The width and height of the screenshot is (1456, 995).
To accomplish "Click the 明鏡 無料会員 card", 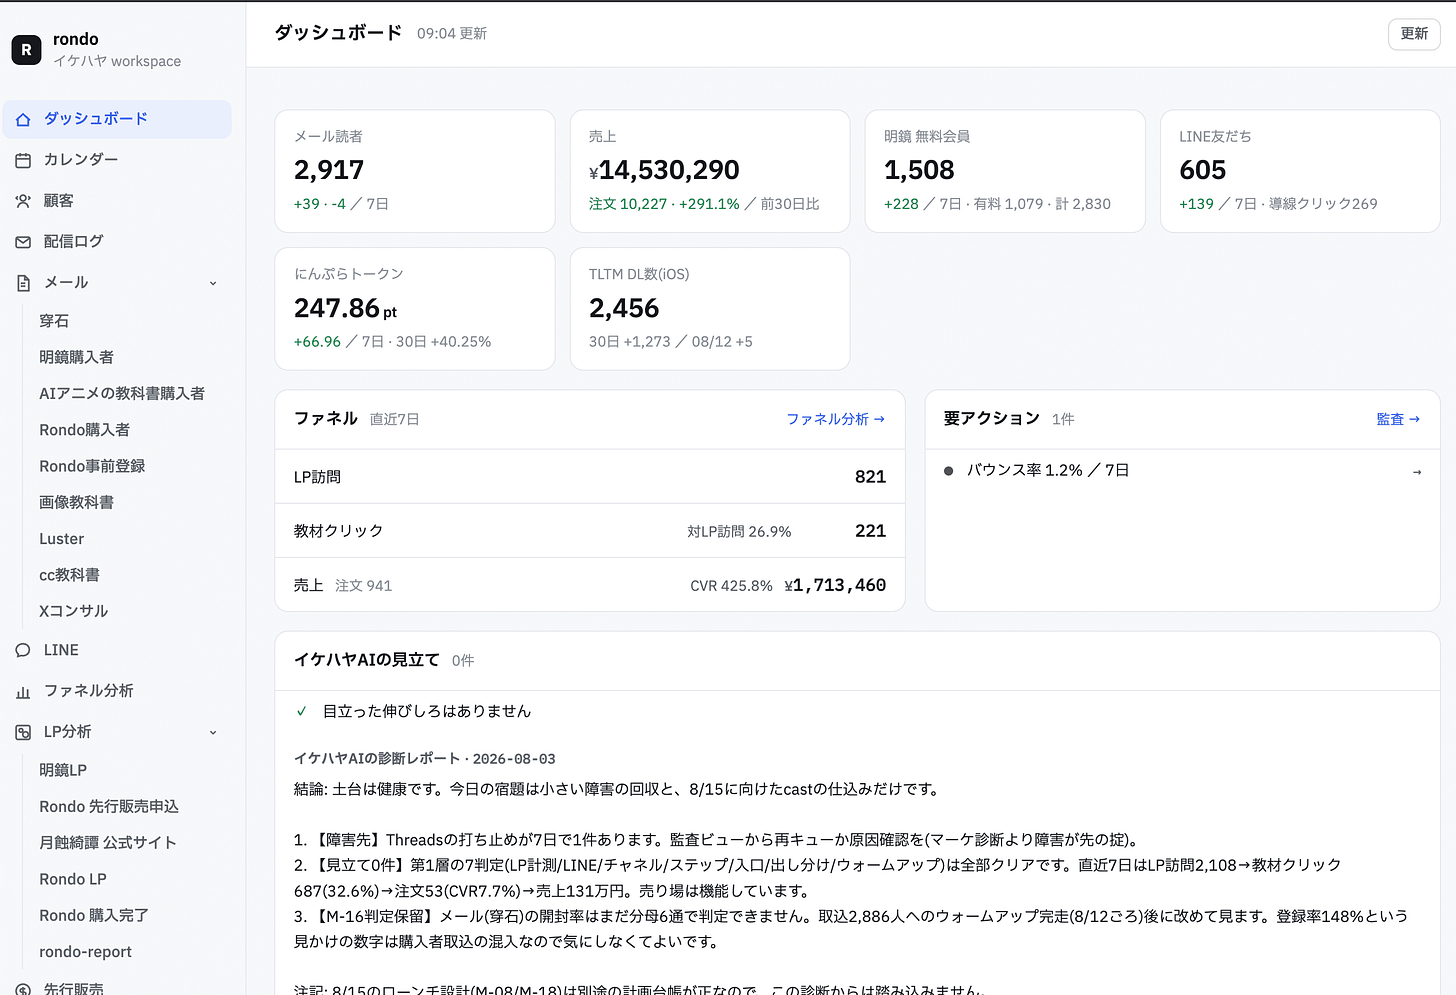I will tap(1005, 171).
